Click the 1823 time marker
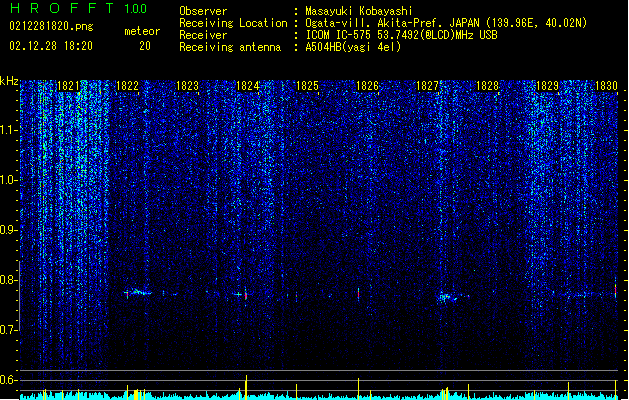Image resolution: width=629 pixels, height=400 pixels. pos(187,86)
